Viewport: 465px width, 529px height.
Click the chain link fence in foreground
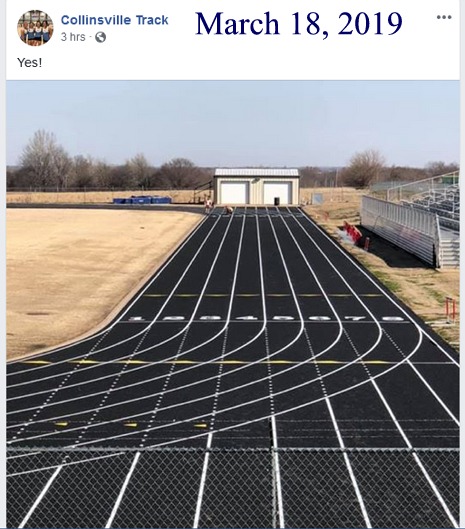coord(233,488)
